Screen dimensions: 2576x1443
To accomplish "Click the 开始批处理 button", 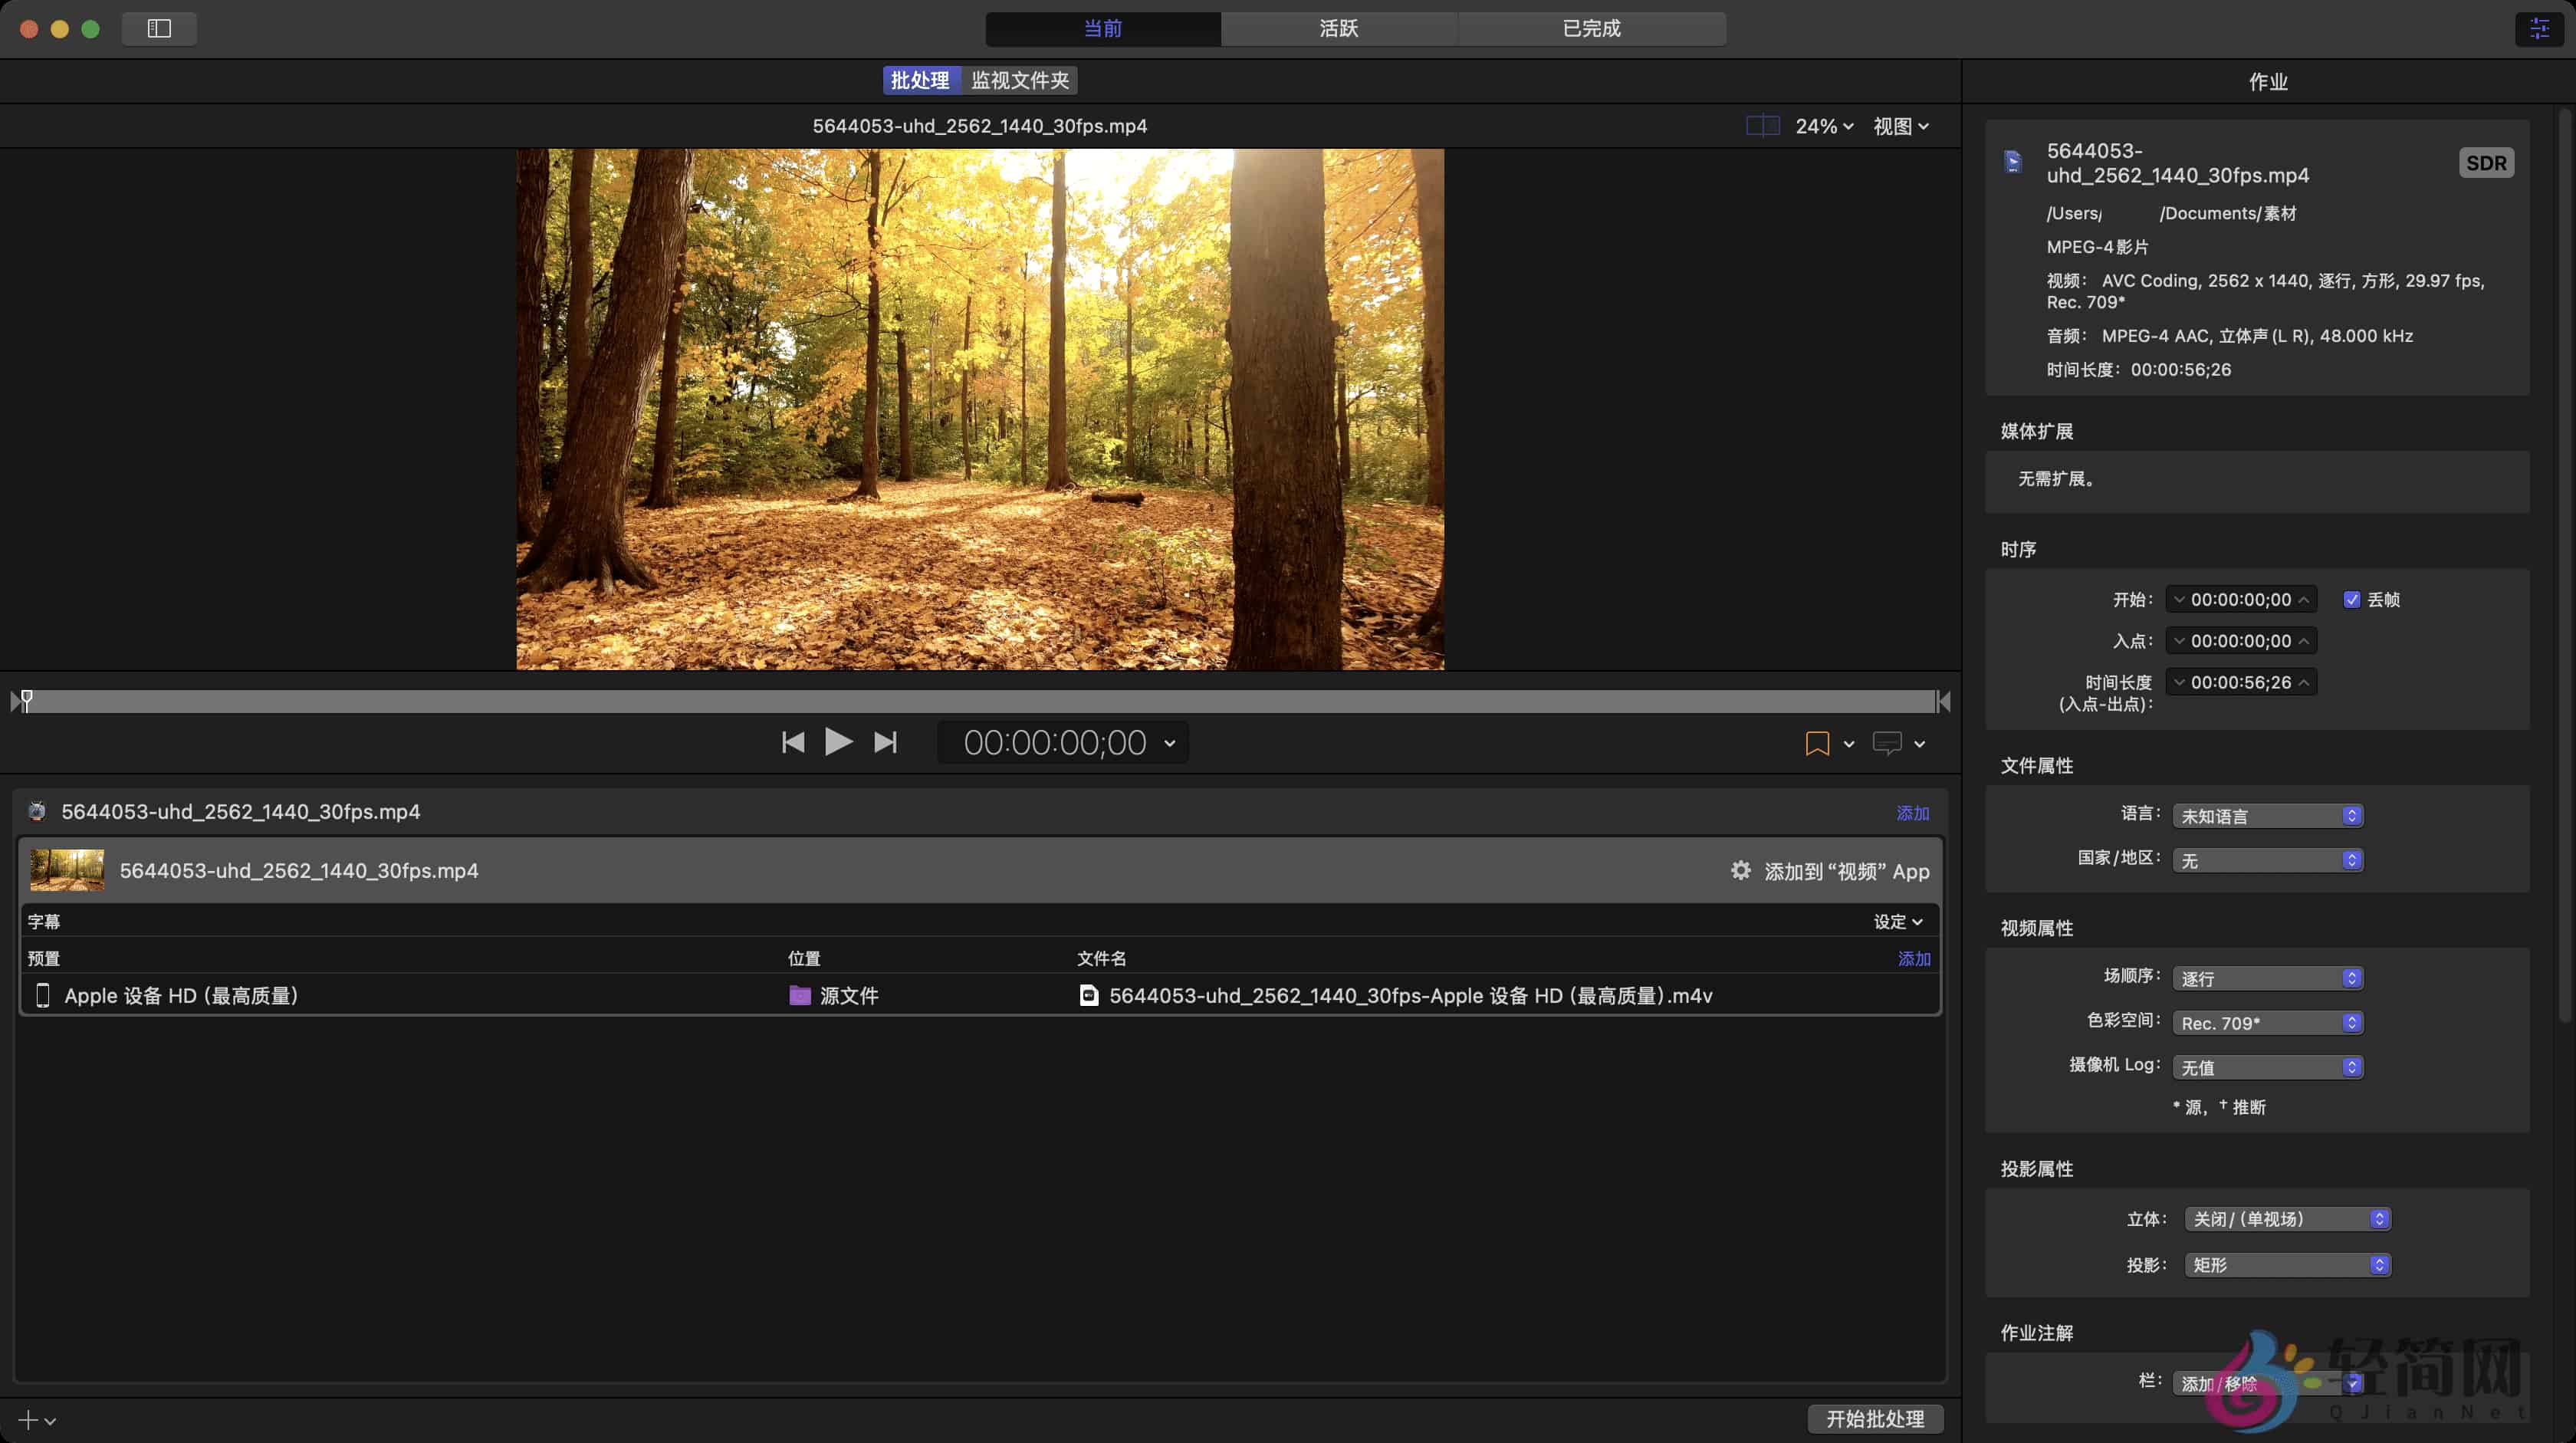I will [x=1875, y=1419].
